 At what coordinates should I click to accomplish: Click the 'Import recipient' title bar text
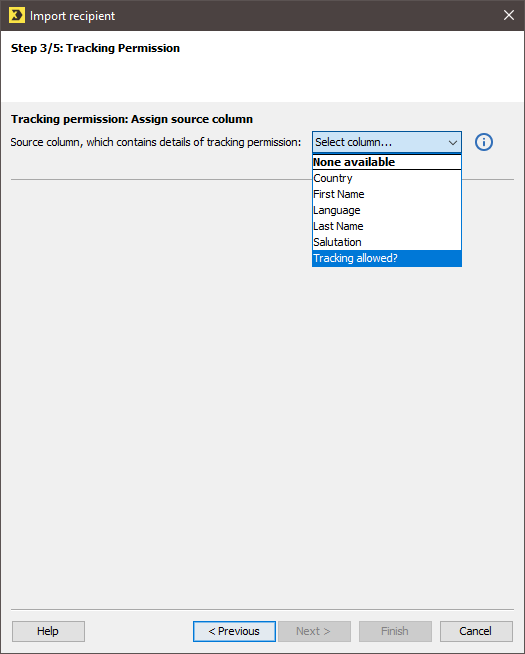click(72, 16)
